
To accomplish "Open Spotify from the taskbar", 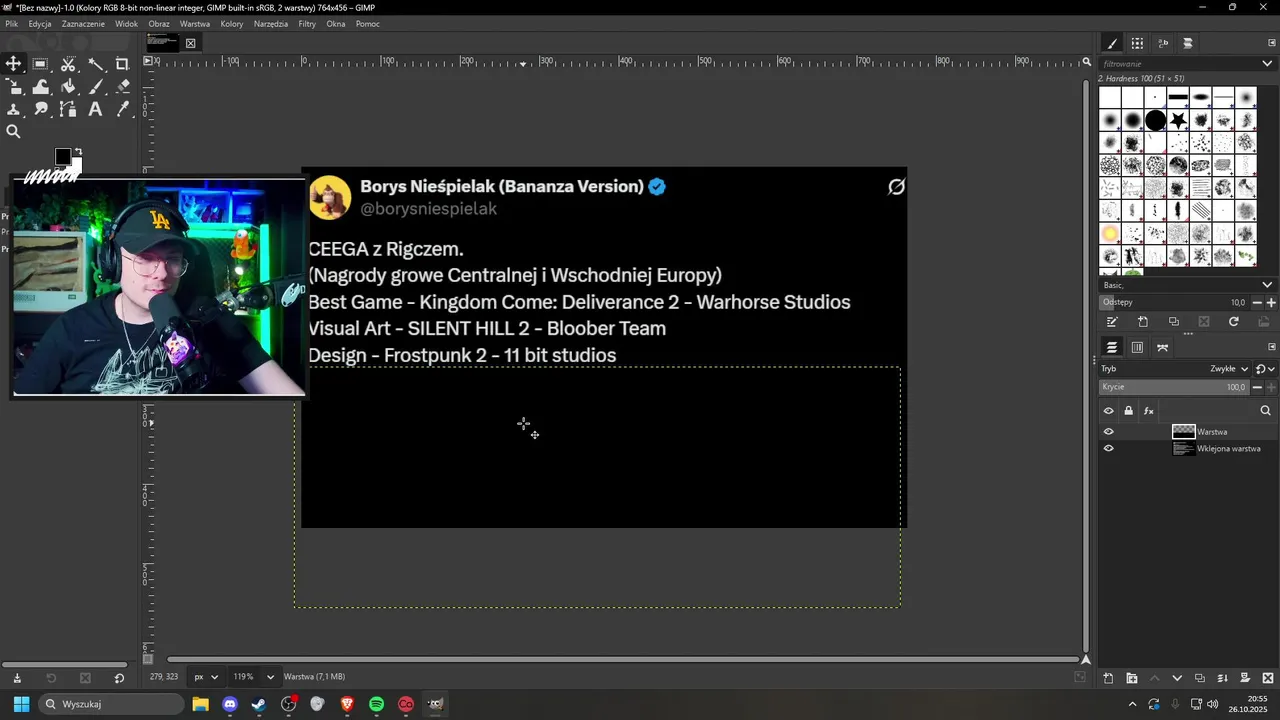I will (x=377, y=704).
